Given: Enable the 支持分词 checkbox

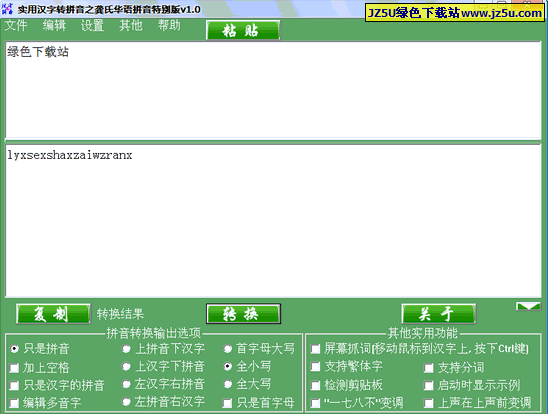Looking at the screenshot, I should [x=454, y=368].
